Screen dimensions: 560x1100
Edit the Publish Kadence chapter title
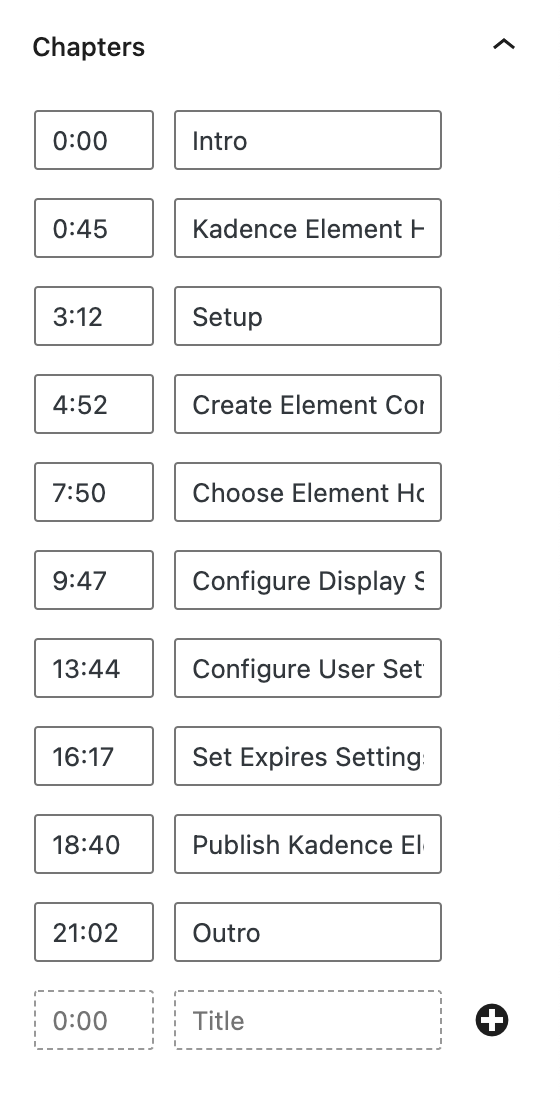308,845
